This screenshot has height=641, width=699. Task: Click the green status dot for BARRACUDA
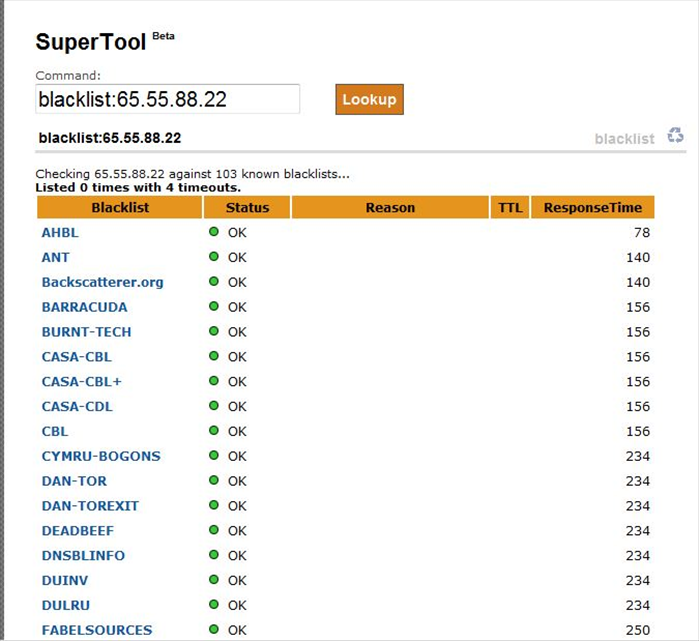click(x=214, y=306)
